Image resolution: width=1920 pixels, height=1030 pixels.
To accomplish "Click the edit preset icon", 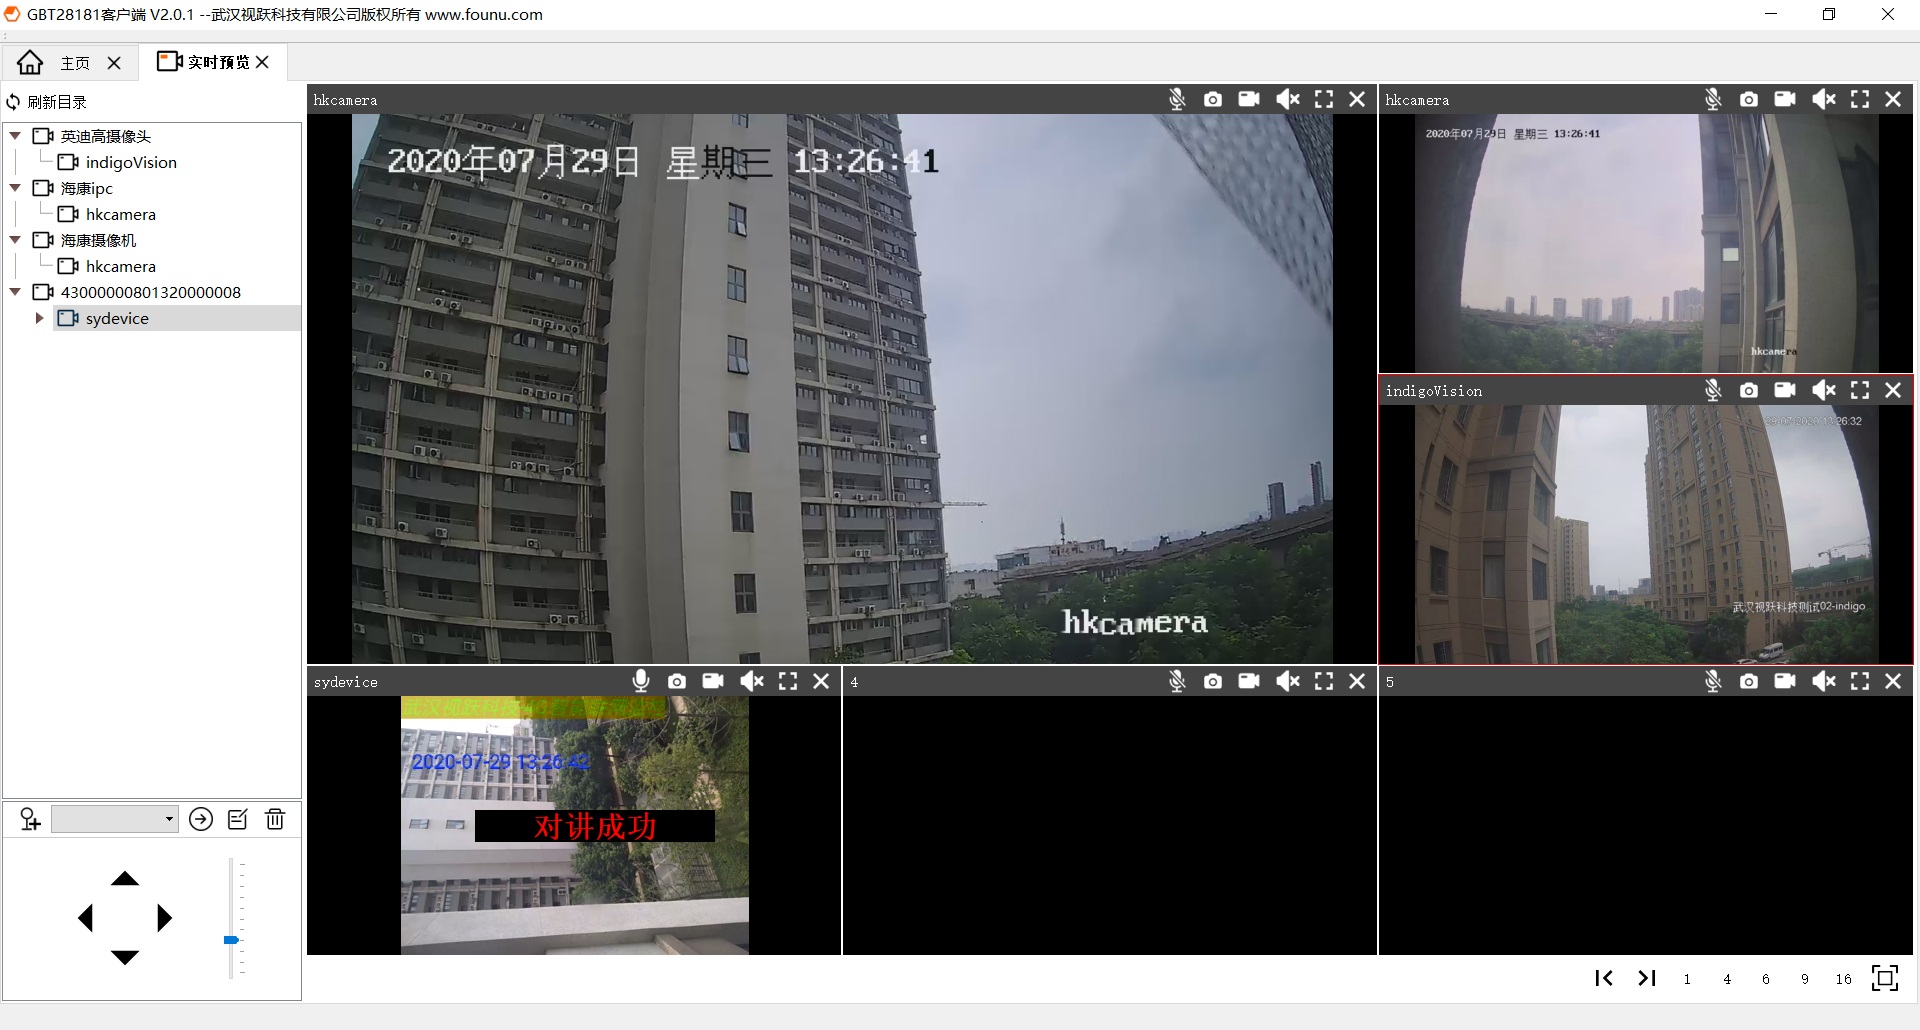I will [238, 820].
